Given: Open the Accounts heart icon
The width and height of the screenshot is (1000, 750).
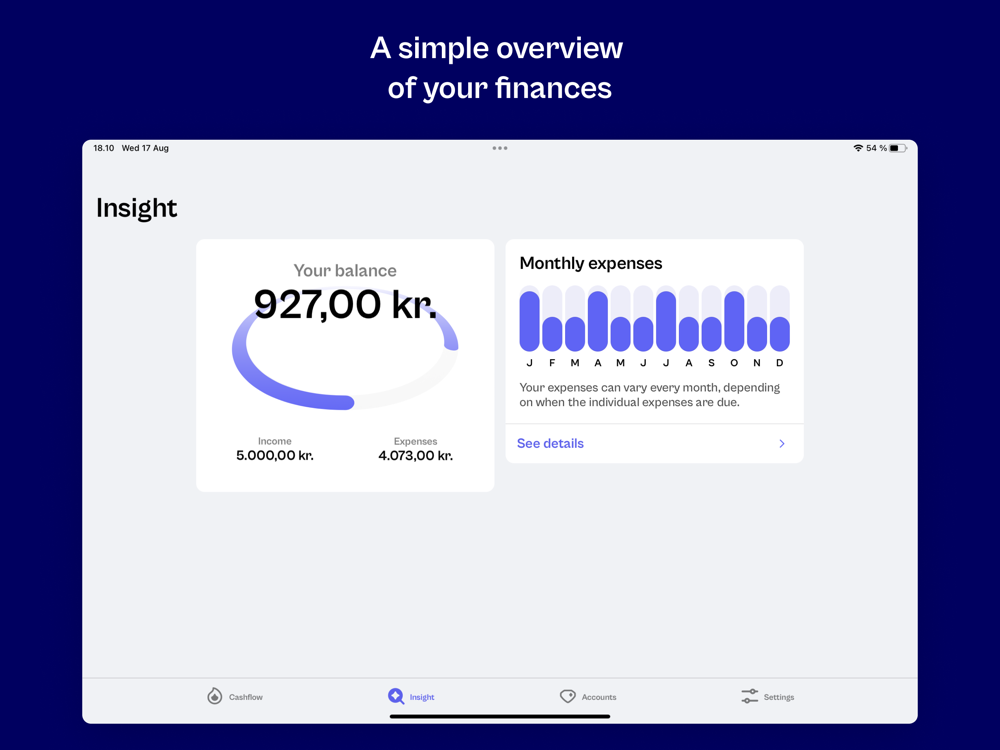Looking at the screenshot, I should [x=568, y=696].
